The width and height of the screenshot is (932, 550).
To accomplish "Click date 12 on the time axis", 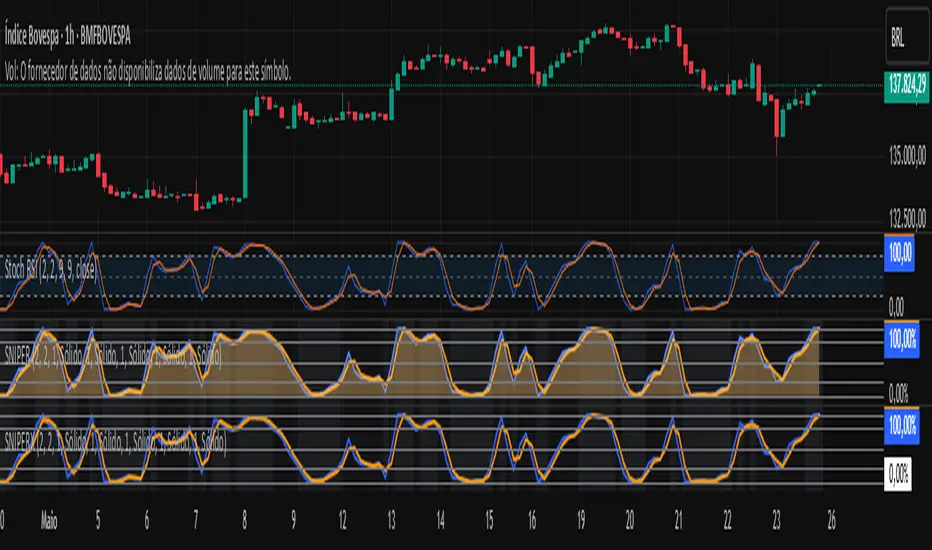I will point(342,521).
